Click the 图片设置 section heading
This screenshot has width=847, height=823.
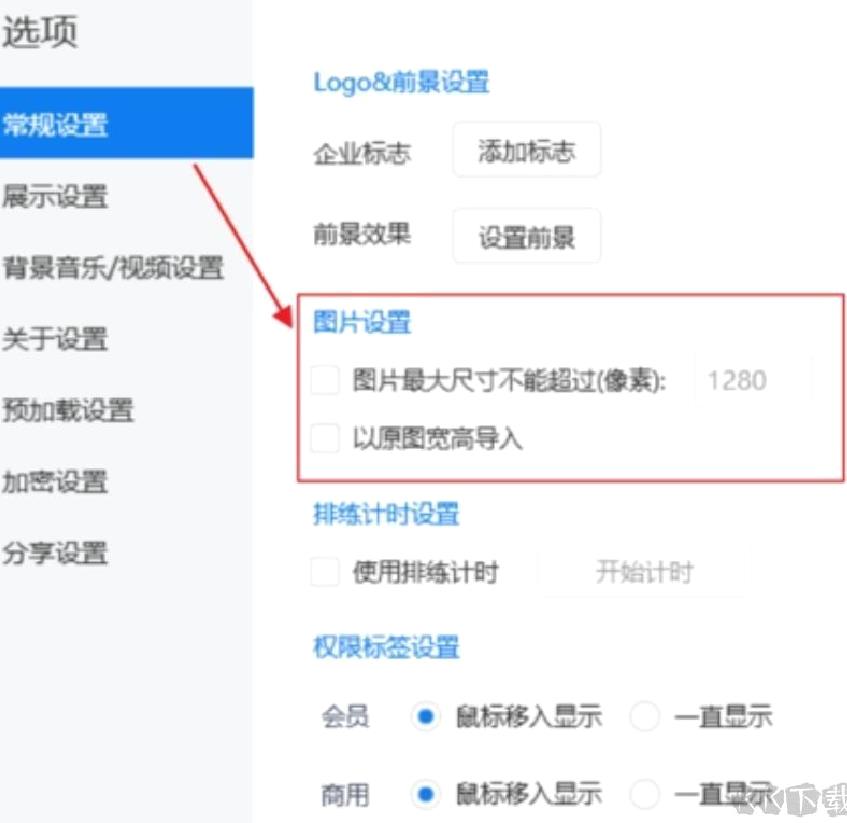[x=362, y=322]
